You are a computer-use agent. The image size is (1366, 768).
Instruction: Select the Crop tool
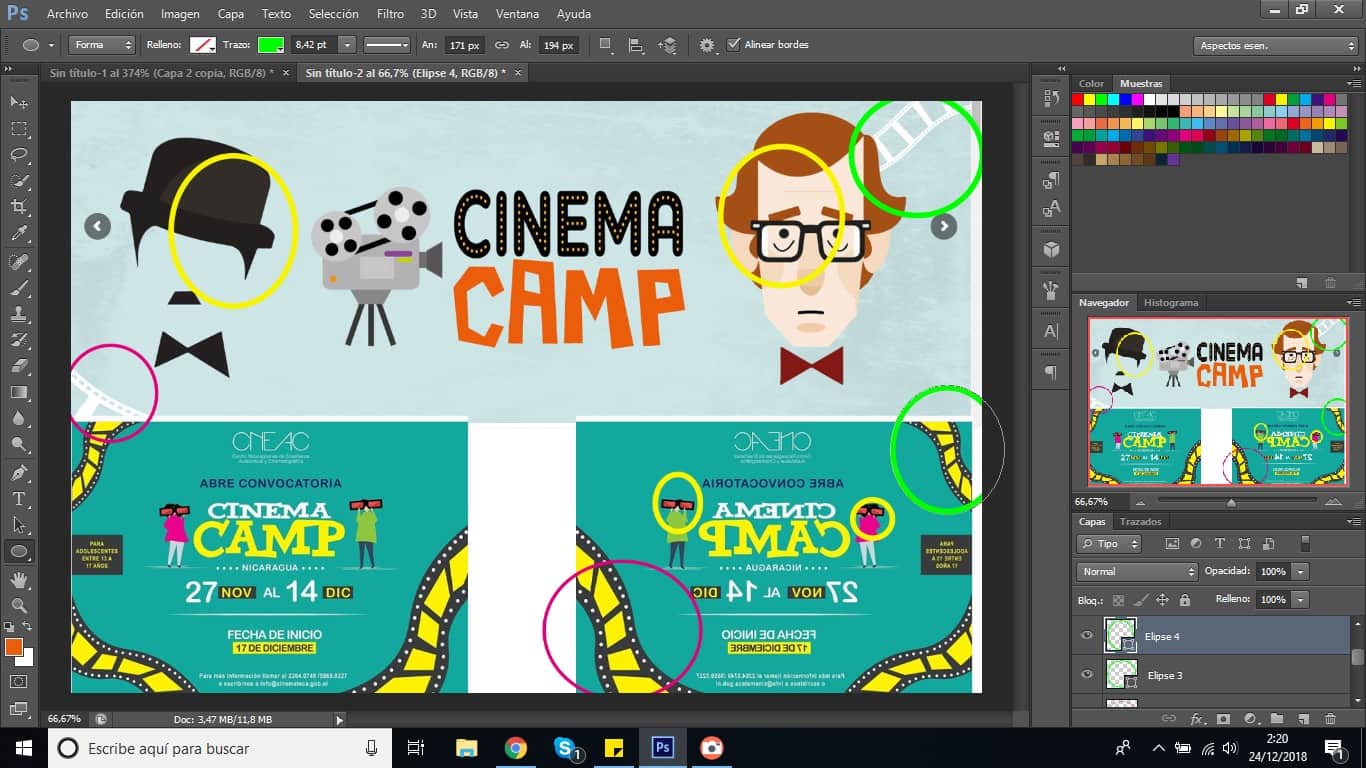19,207
